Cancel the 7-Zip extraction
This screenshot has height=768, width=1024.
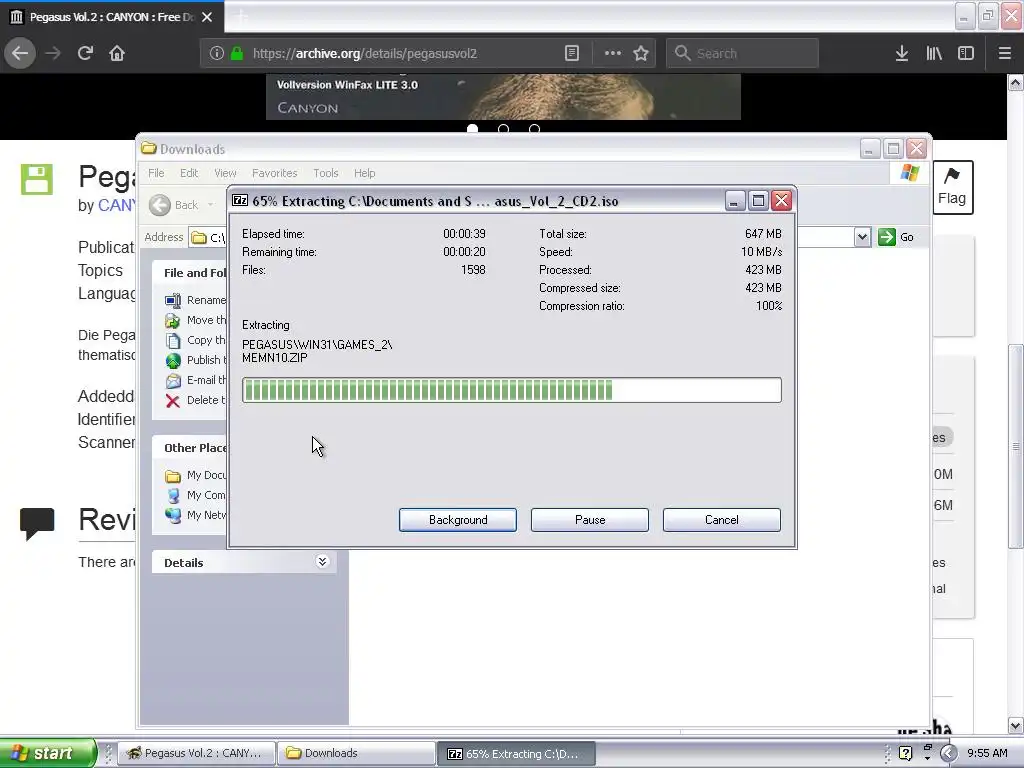click(x=722, y=520)
